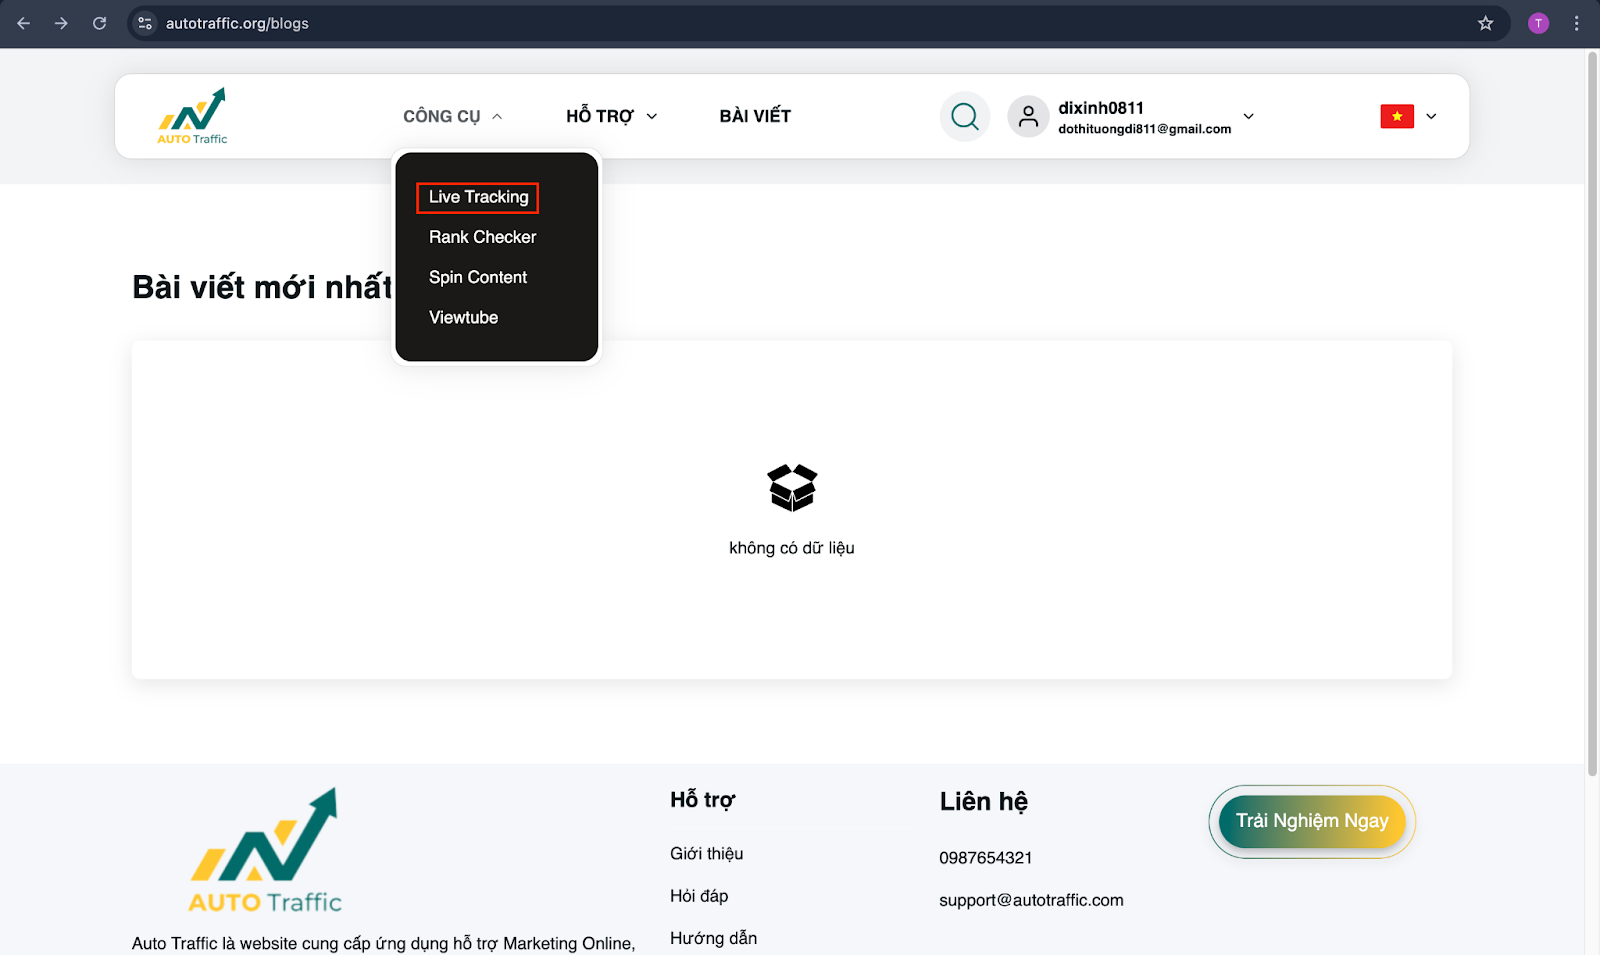Expand account dropdown chevron beside dixinh0811
The height and width of the screenshot is (955, 1600).
click(1248, 116)
